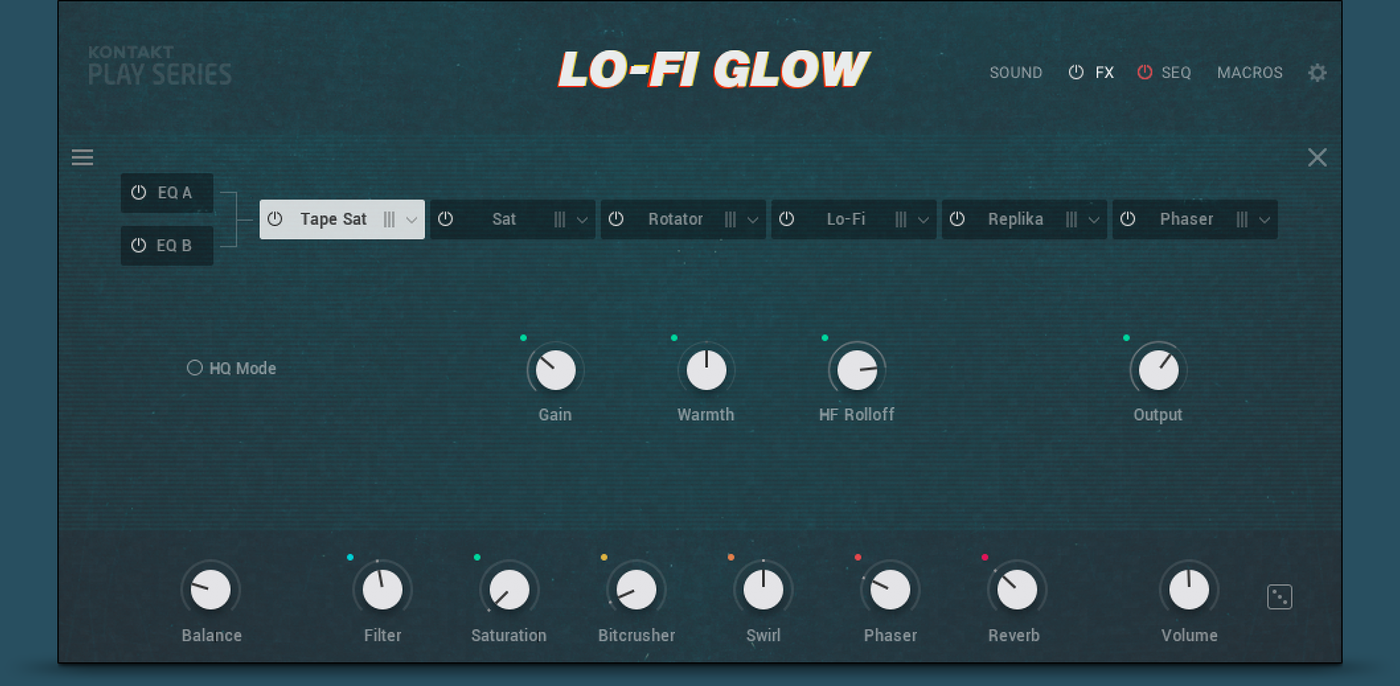This screenshot has height=686, width=1400.
Task: Click the HF Rolloff knob
Action: pyautogui.click(x=857, y=370)
